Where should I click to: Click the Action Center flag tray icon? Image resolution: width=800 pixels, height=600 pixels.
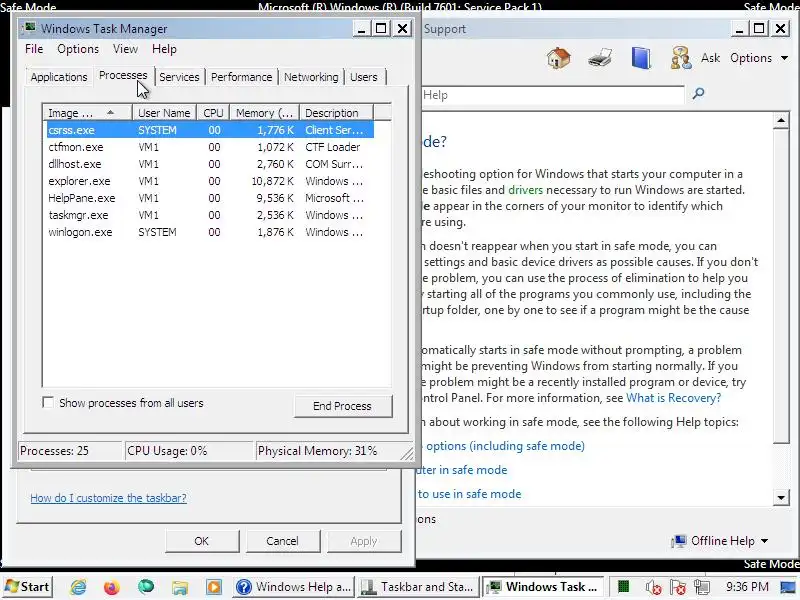pyautogui.click(x=678, y=587)
